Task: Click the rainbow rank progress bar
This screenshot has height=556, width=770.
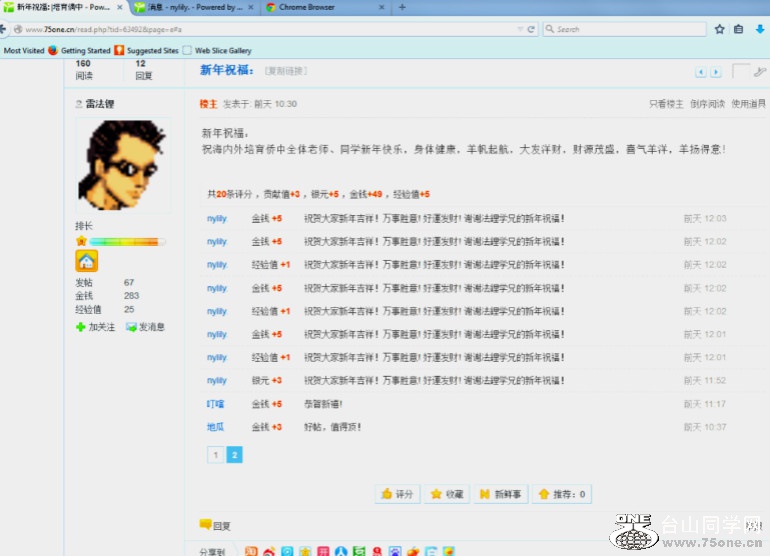Action: click(127, 242)
